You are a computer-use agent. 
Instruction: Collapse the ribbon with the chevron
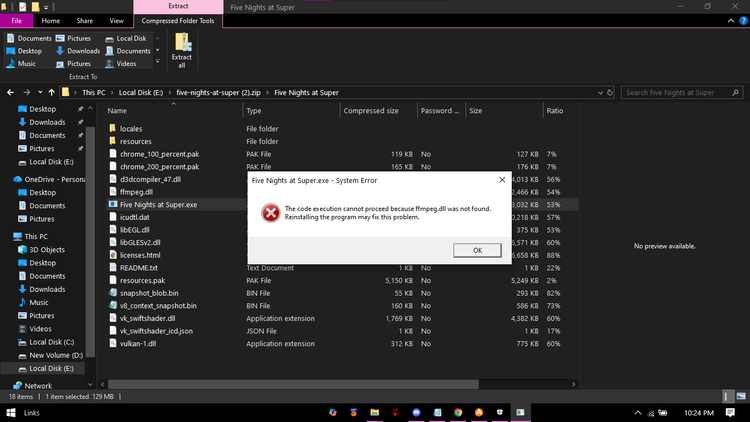(x=731, y=21)
